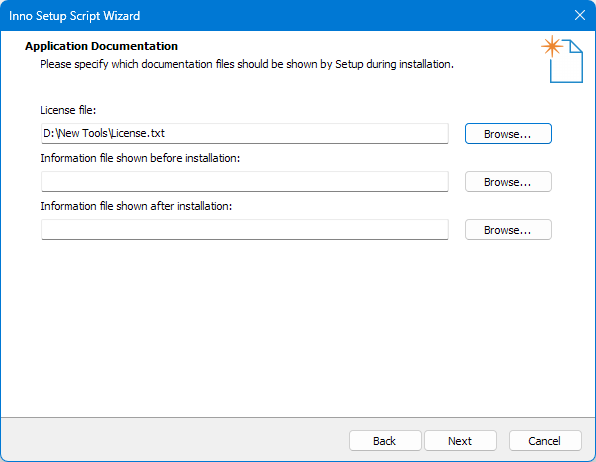
Task: Focus the before-installation information file field
Action: click(245, 181)
